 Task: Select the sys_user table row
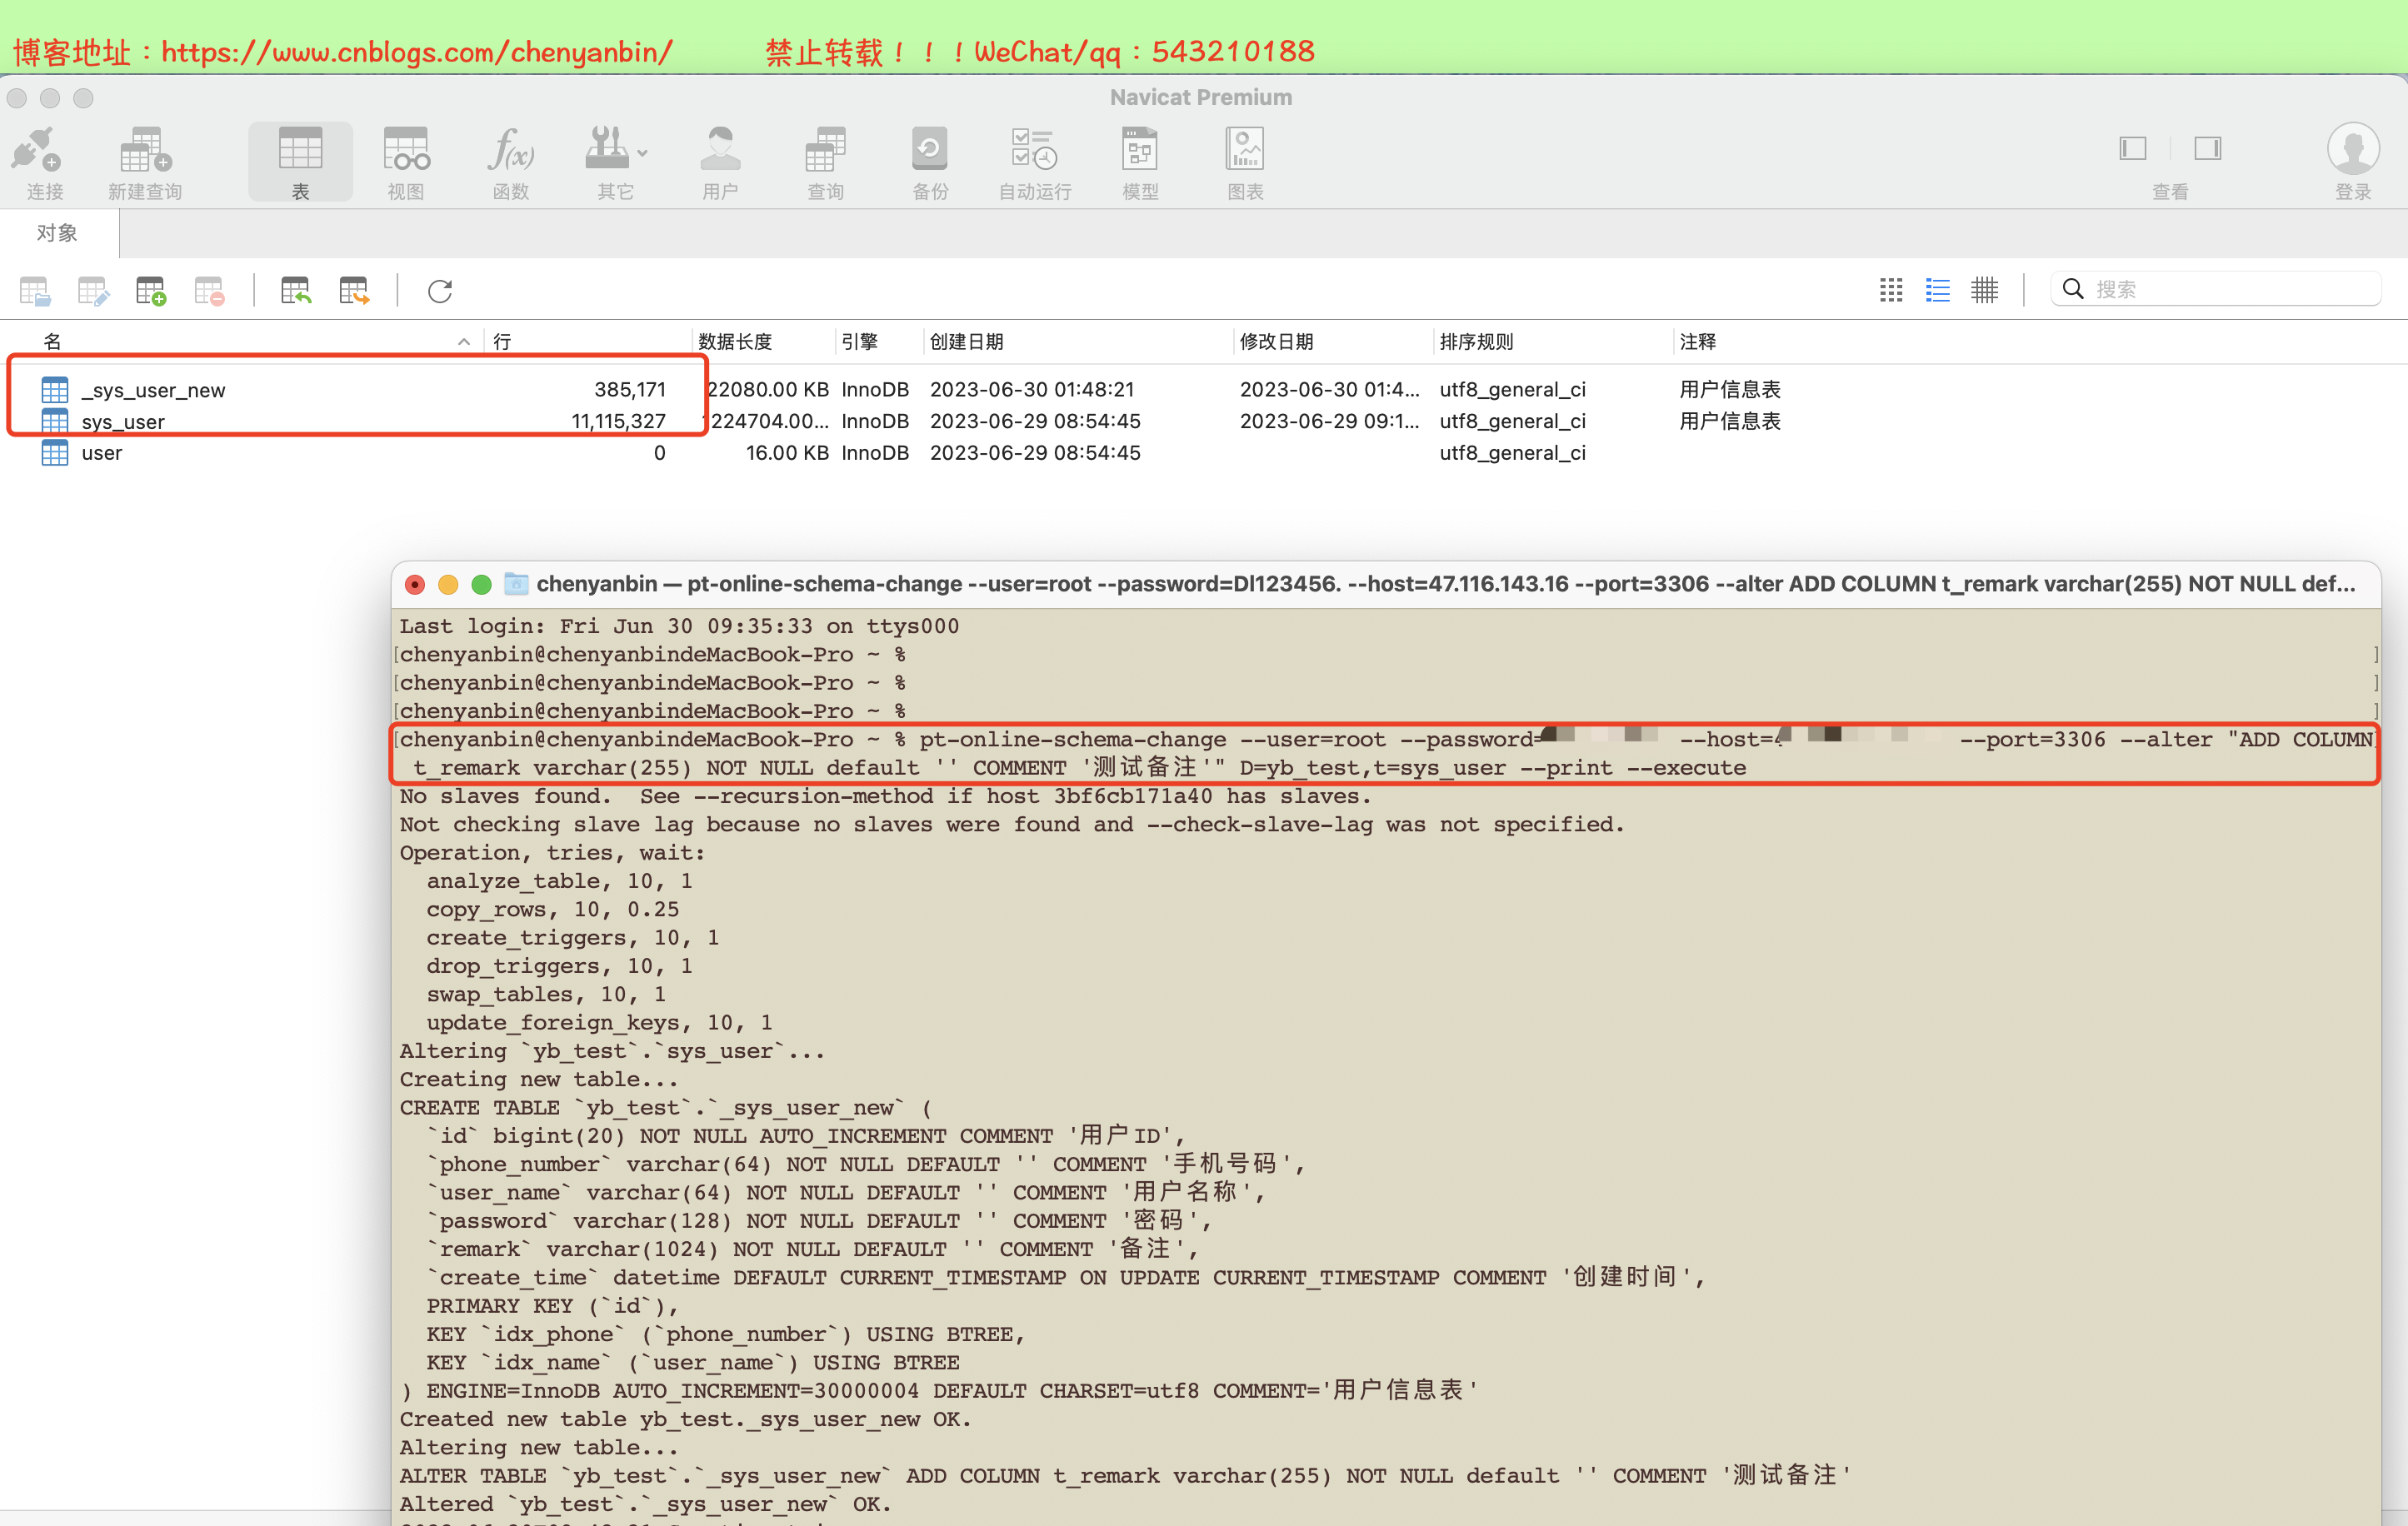pos(1204,421)
